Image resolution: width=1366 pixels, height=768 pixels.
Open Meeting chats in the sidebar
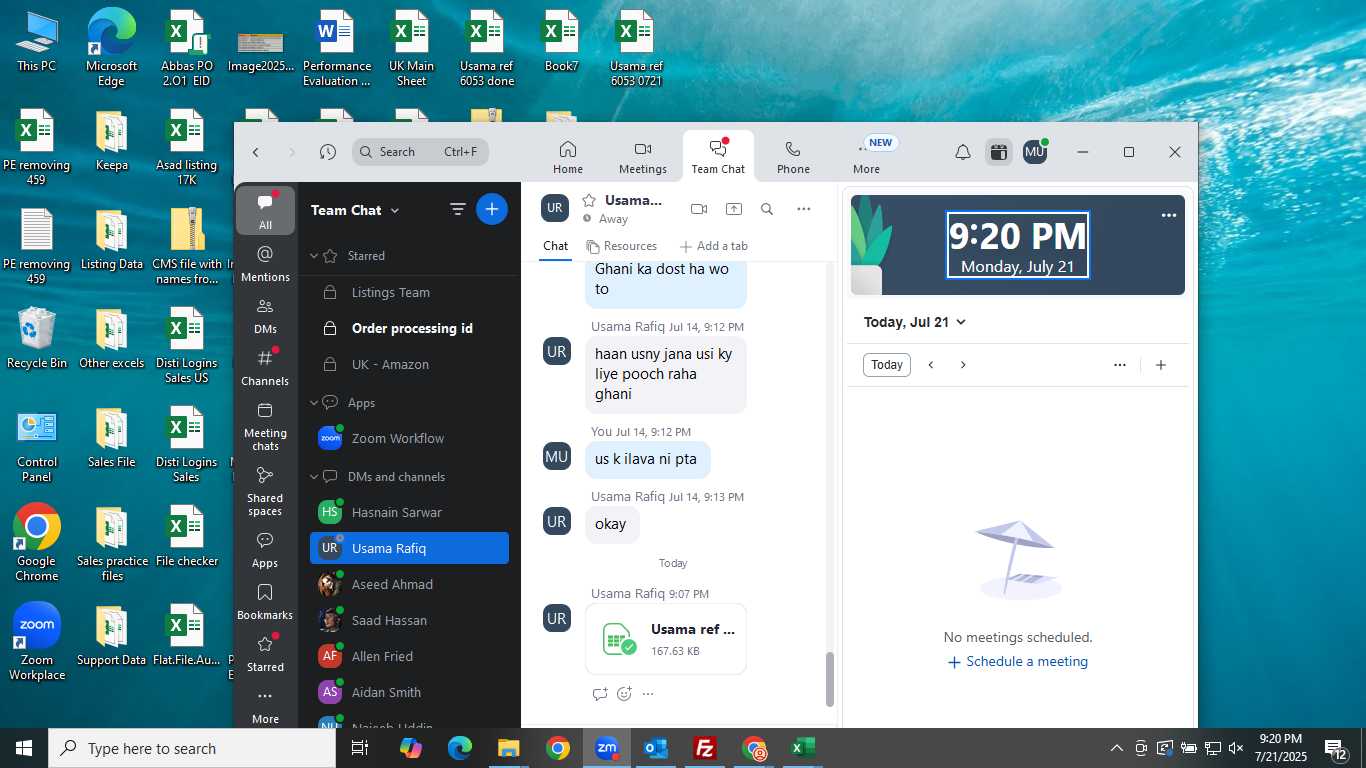[x=265, y=425]
